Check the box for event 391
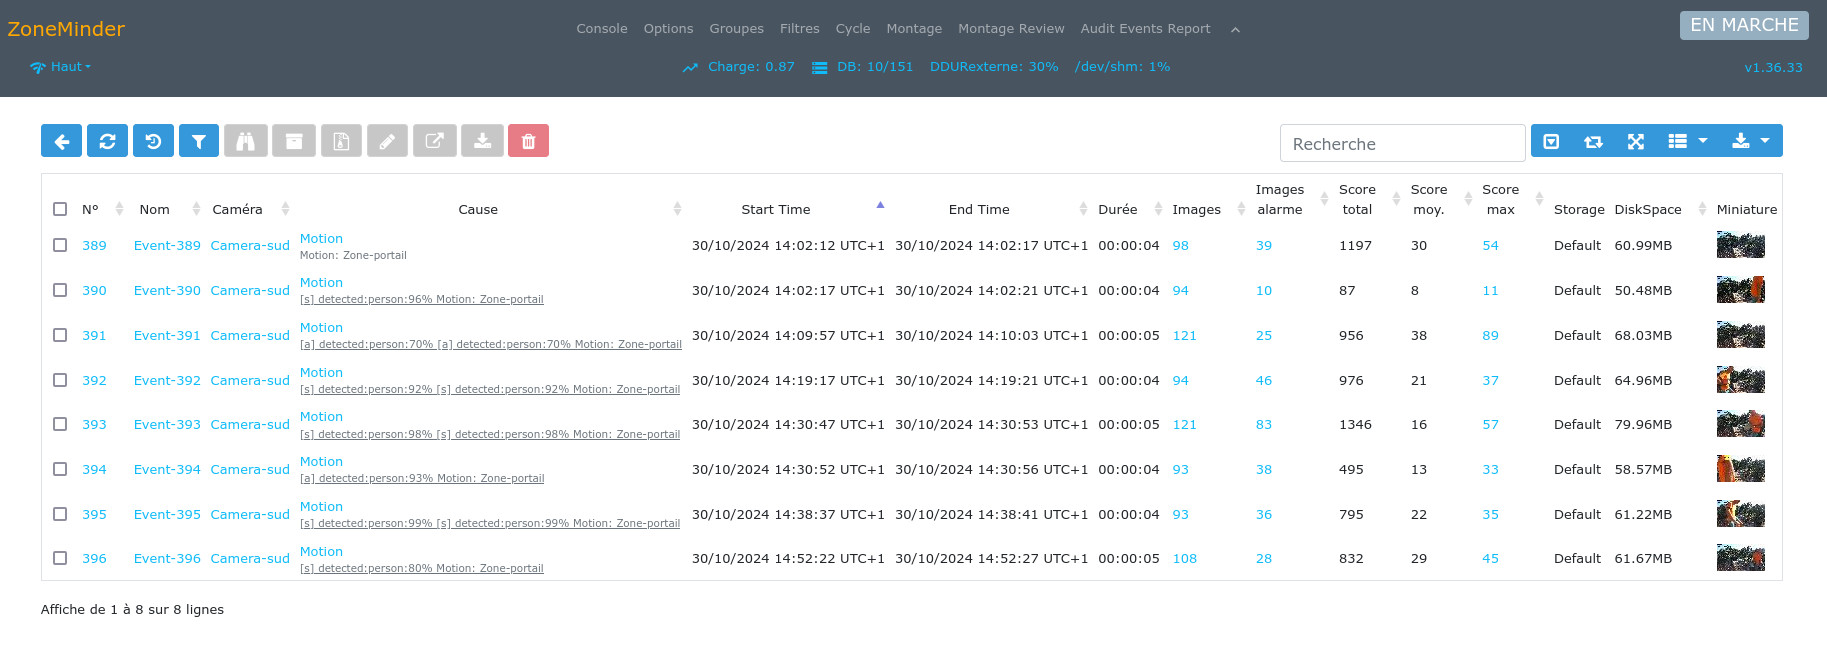The width and height of the screenshot is (1827, 671). tap(60, 335)
